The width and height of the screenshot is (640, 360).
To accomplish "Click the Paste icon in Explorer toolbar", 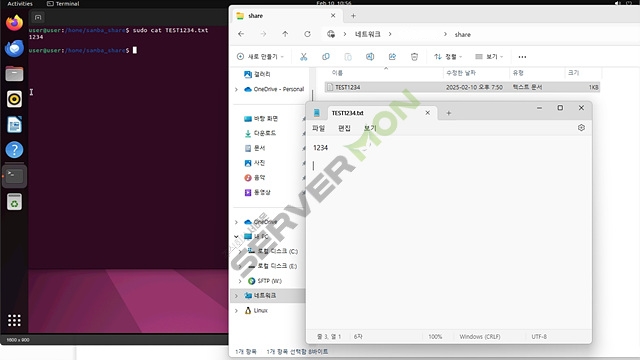I will click(348, 57).
